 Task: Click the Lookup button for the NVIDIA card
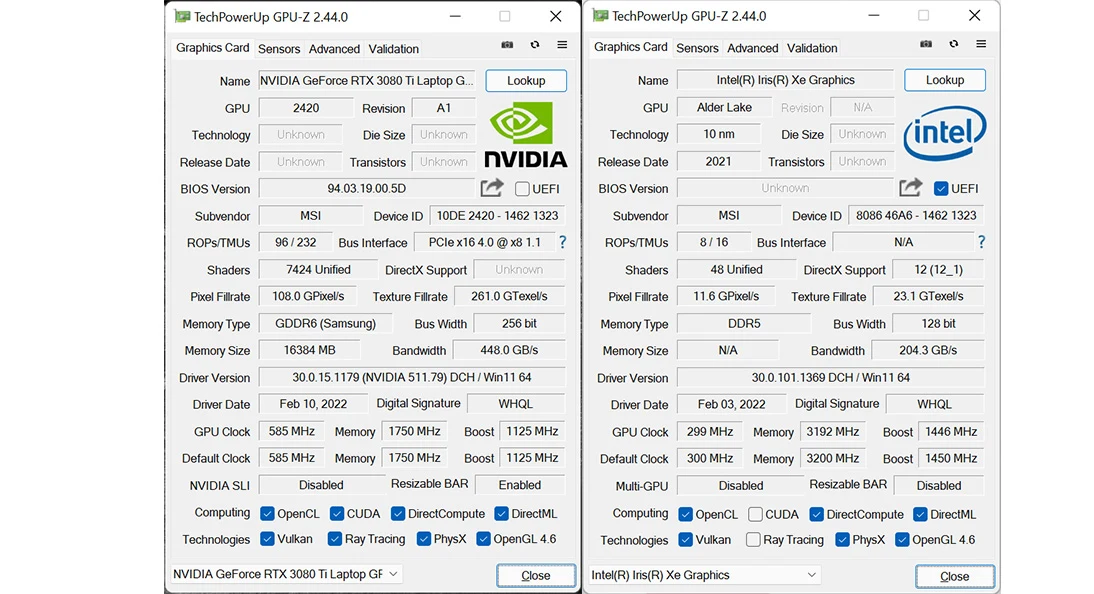(526, 80)
